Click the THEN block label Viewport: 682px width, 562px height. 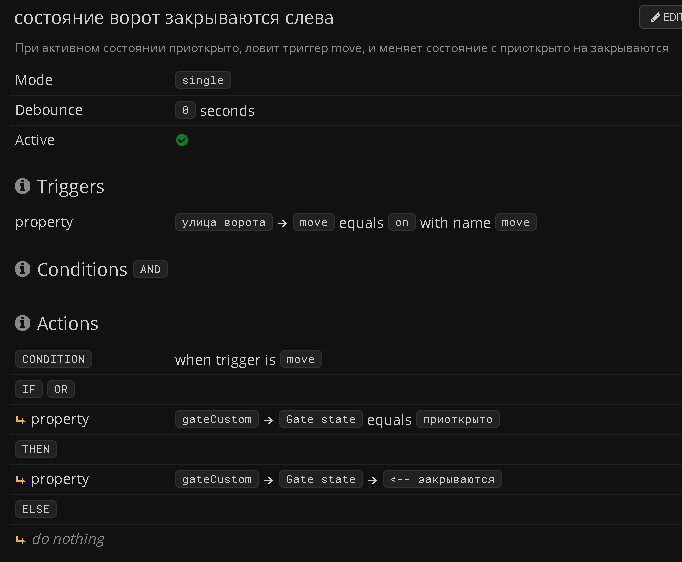pyautogui.click(x=36, y=449)
